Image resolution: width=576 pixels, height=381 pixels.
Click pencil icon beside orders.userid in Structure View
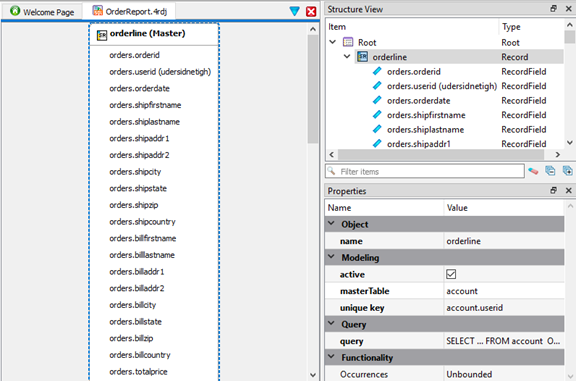(x=377, y=86)
